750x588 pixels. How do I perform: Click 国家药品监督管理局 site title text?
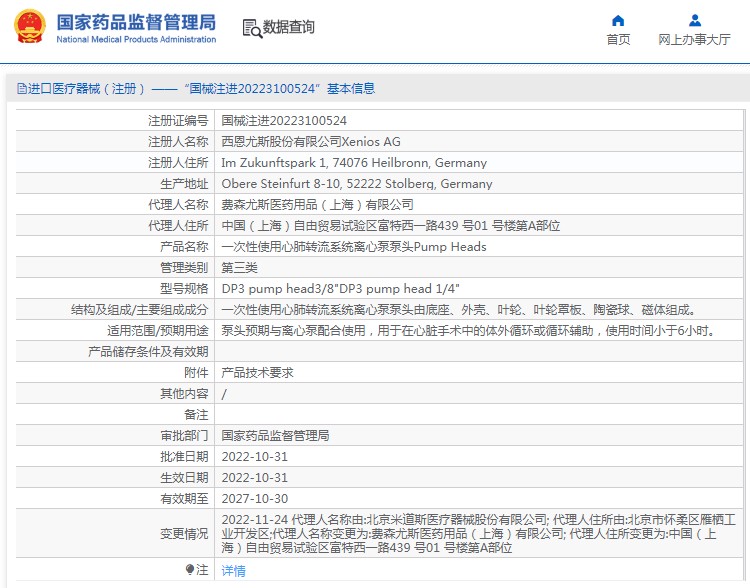coord(135,21)
